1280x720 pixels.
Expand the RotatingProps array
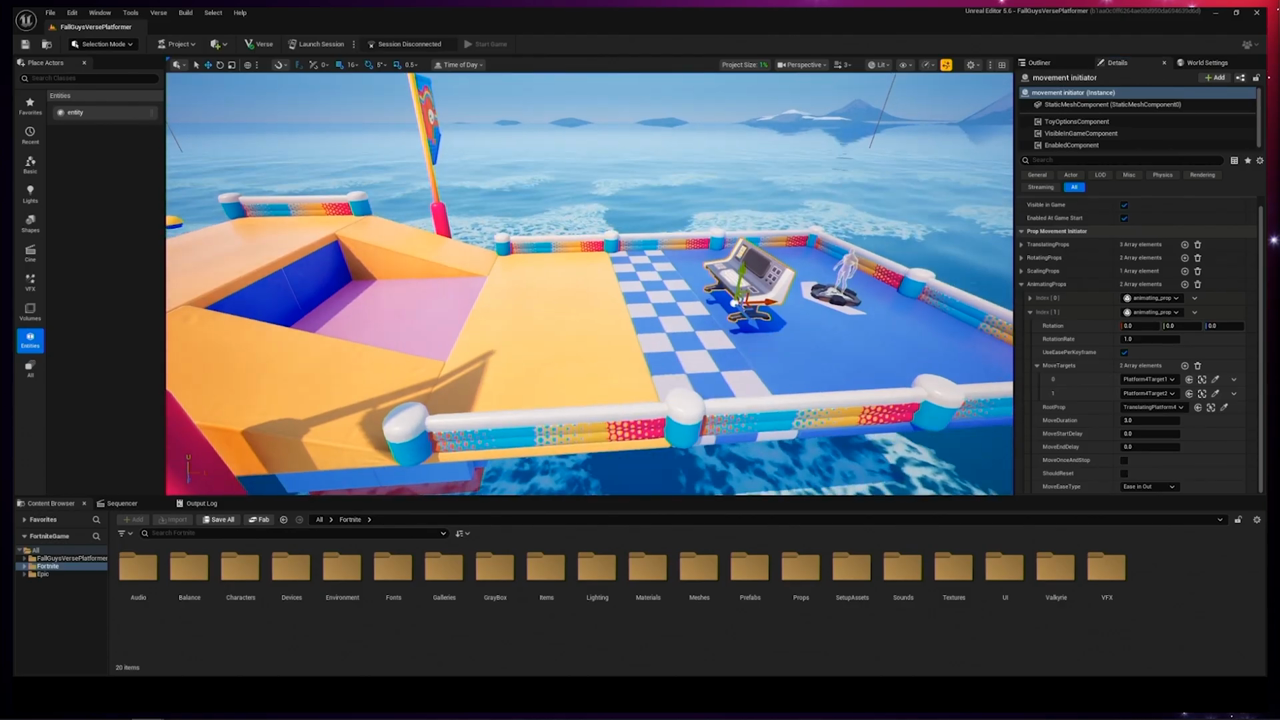pos(1021,258)
